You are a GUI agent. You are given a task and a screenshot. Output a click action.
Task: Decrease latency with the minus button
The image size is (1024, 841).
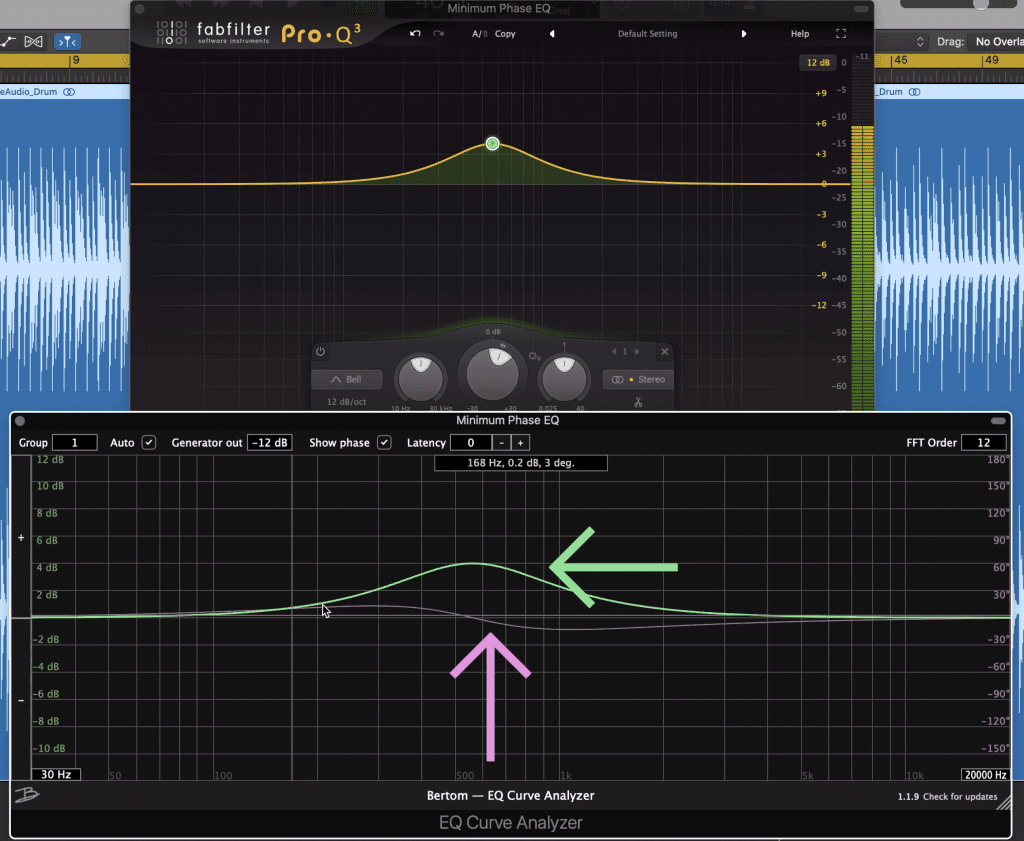[501, 443]
